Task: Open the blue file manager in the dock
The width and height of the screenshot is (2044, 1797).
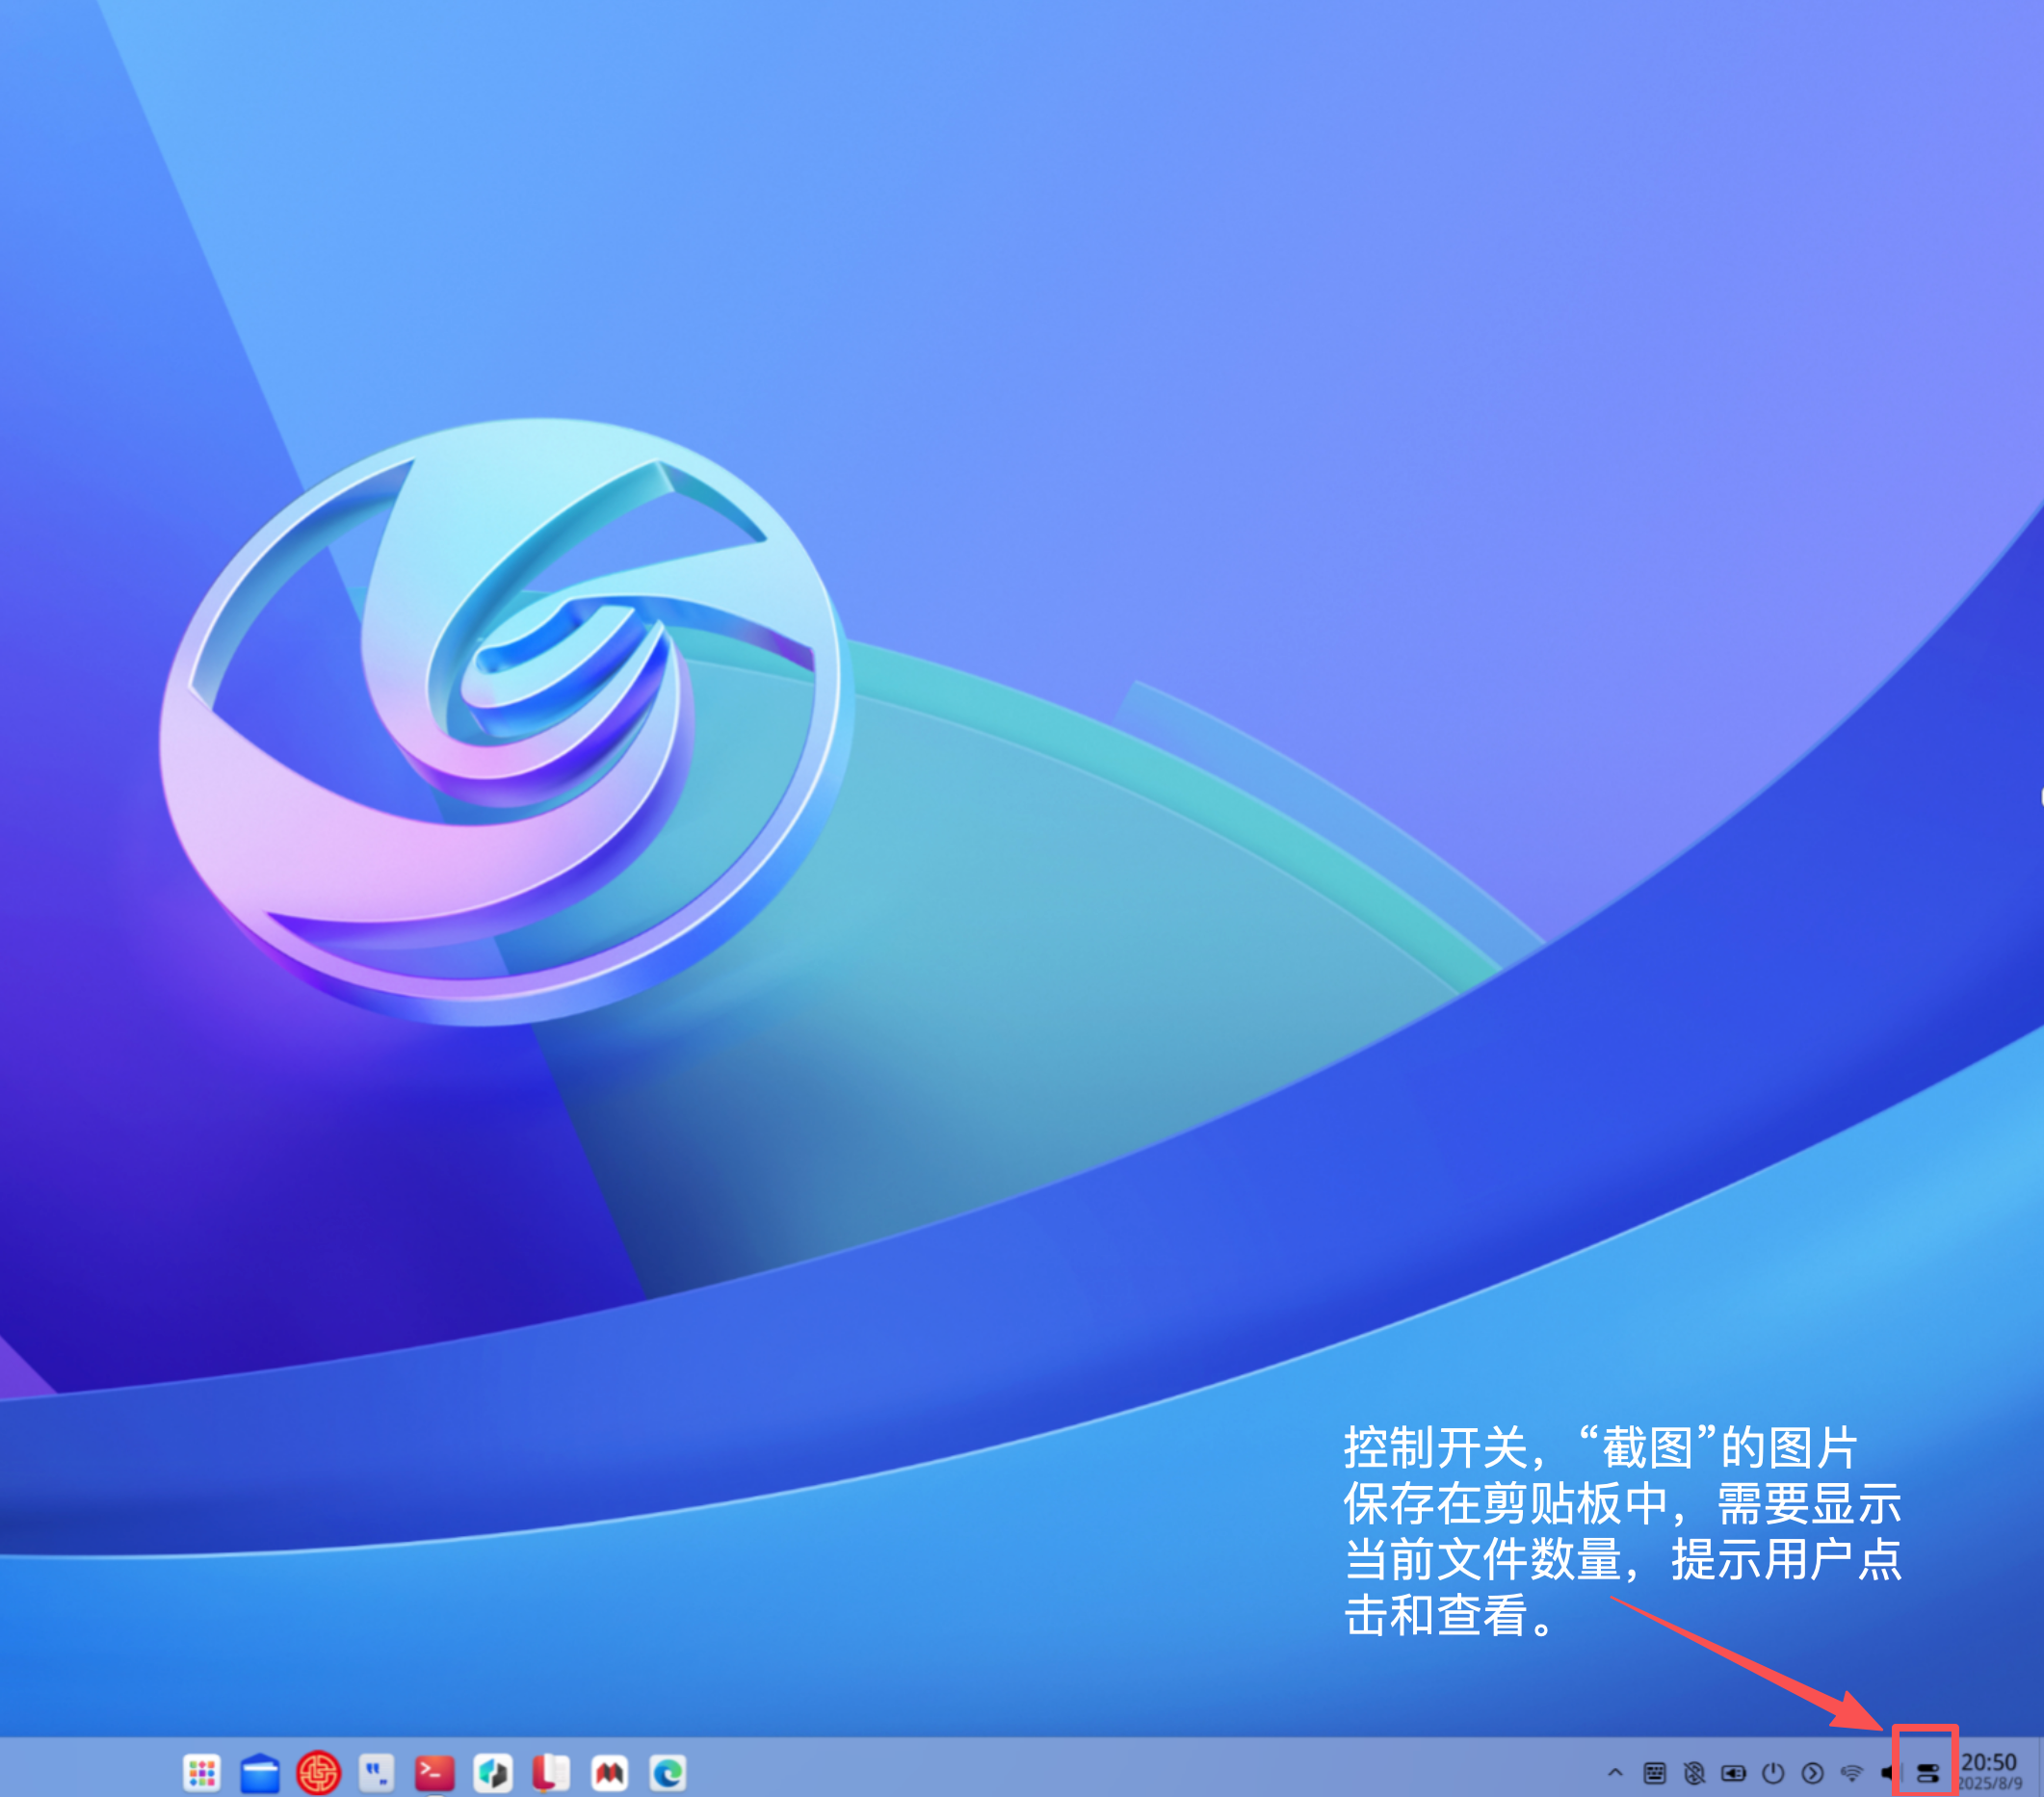Action: click(260, 1772)
